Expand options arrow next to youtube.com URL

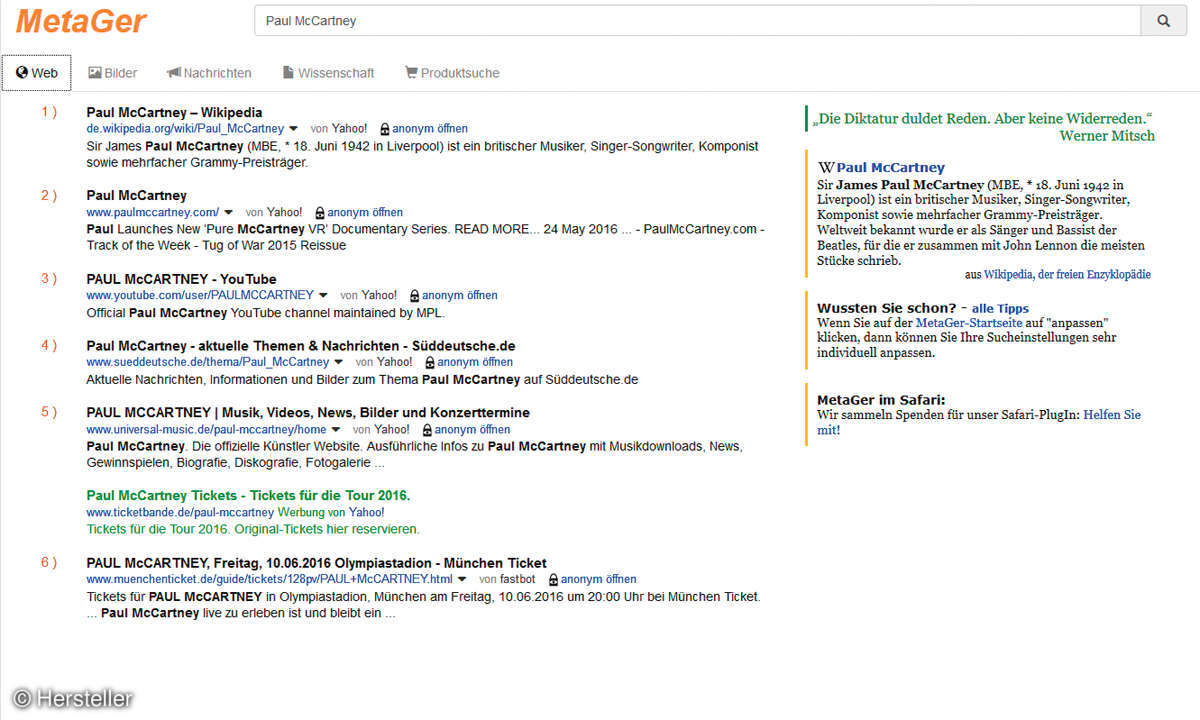[x=323, y=296]
